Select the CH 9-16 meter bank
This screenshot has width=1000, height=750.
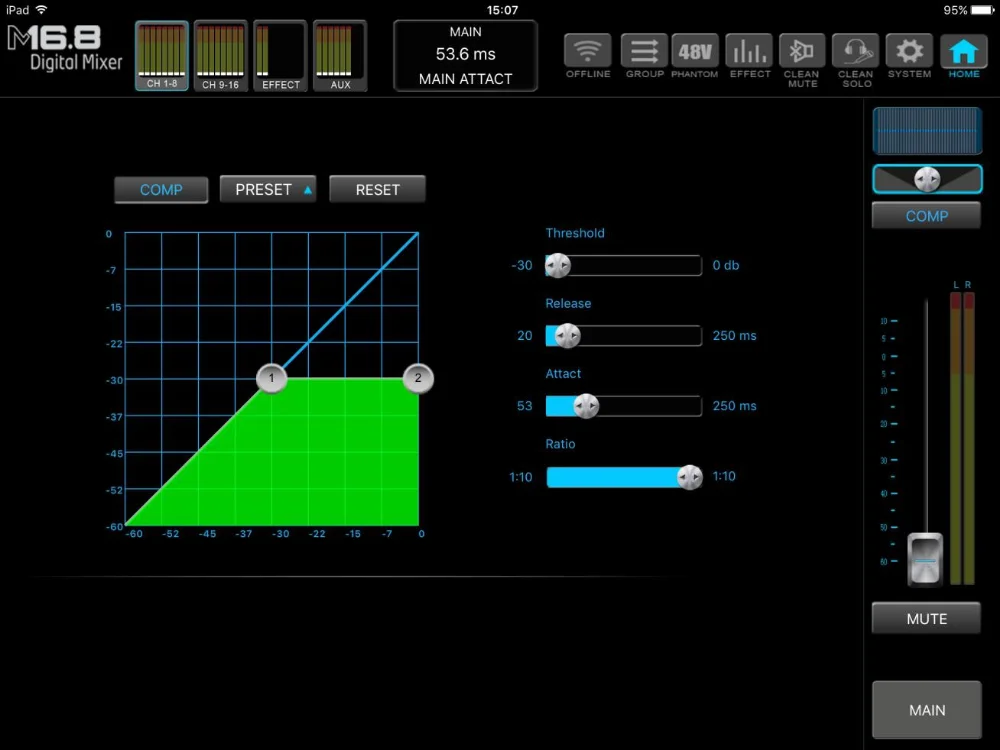(x=221, y=56)
